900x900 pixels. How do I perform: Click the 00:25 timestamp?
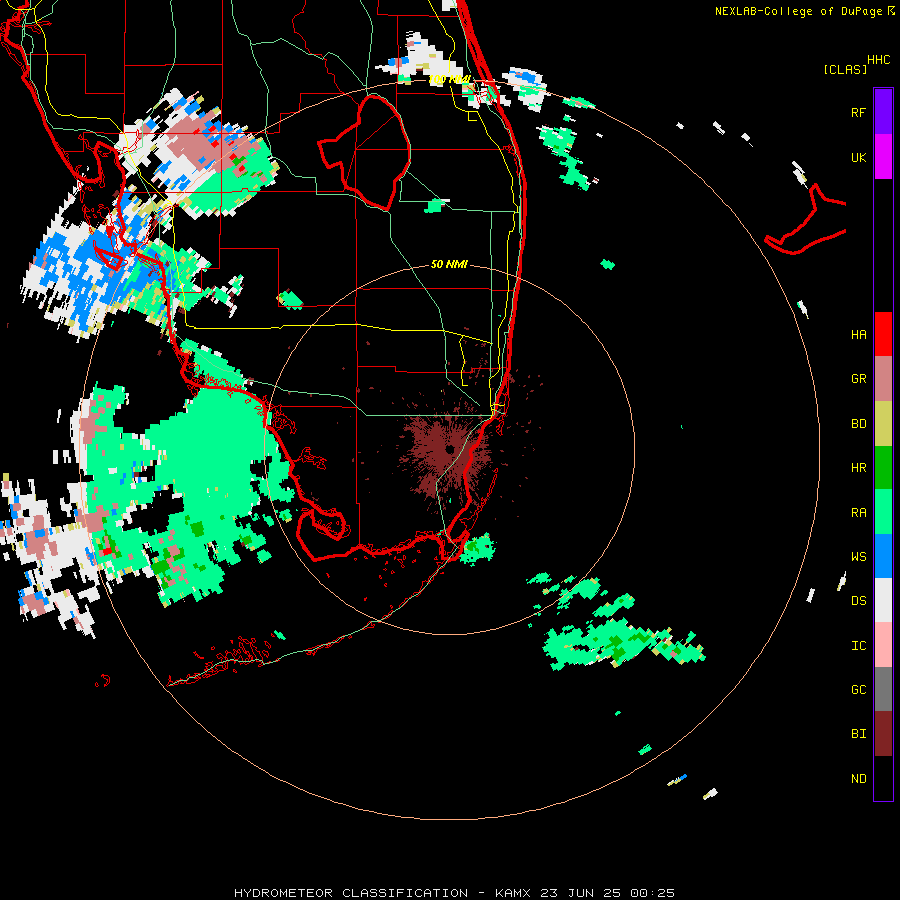pyautogui.click(x=652, y=893)
